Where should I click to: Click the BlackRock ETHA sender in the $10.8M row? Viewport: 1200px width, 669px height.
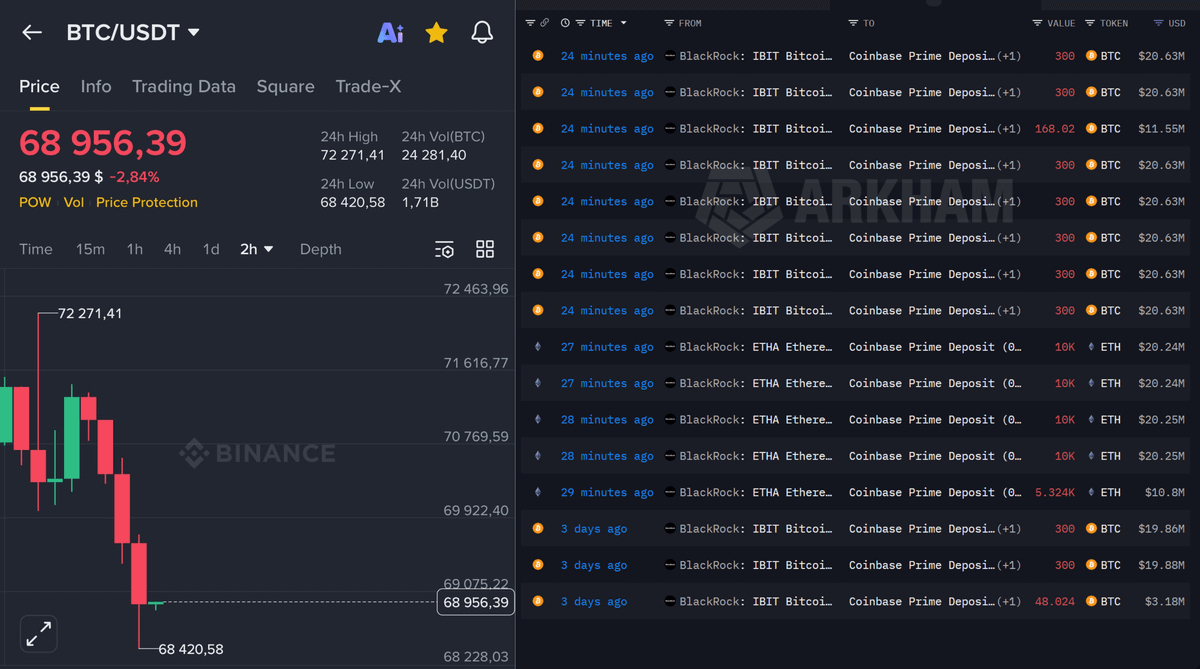pyautogui.click(x=756, y=492)
